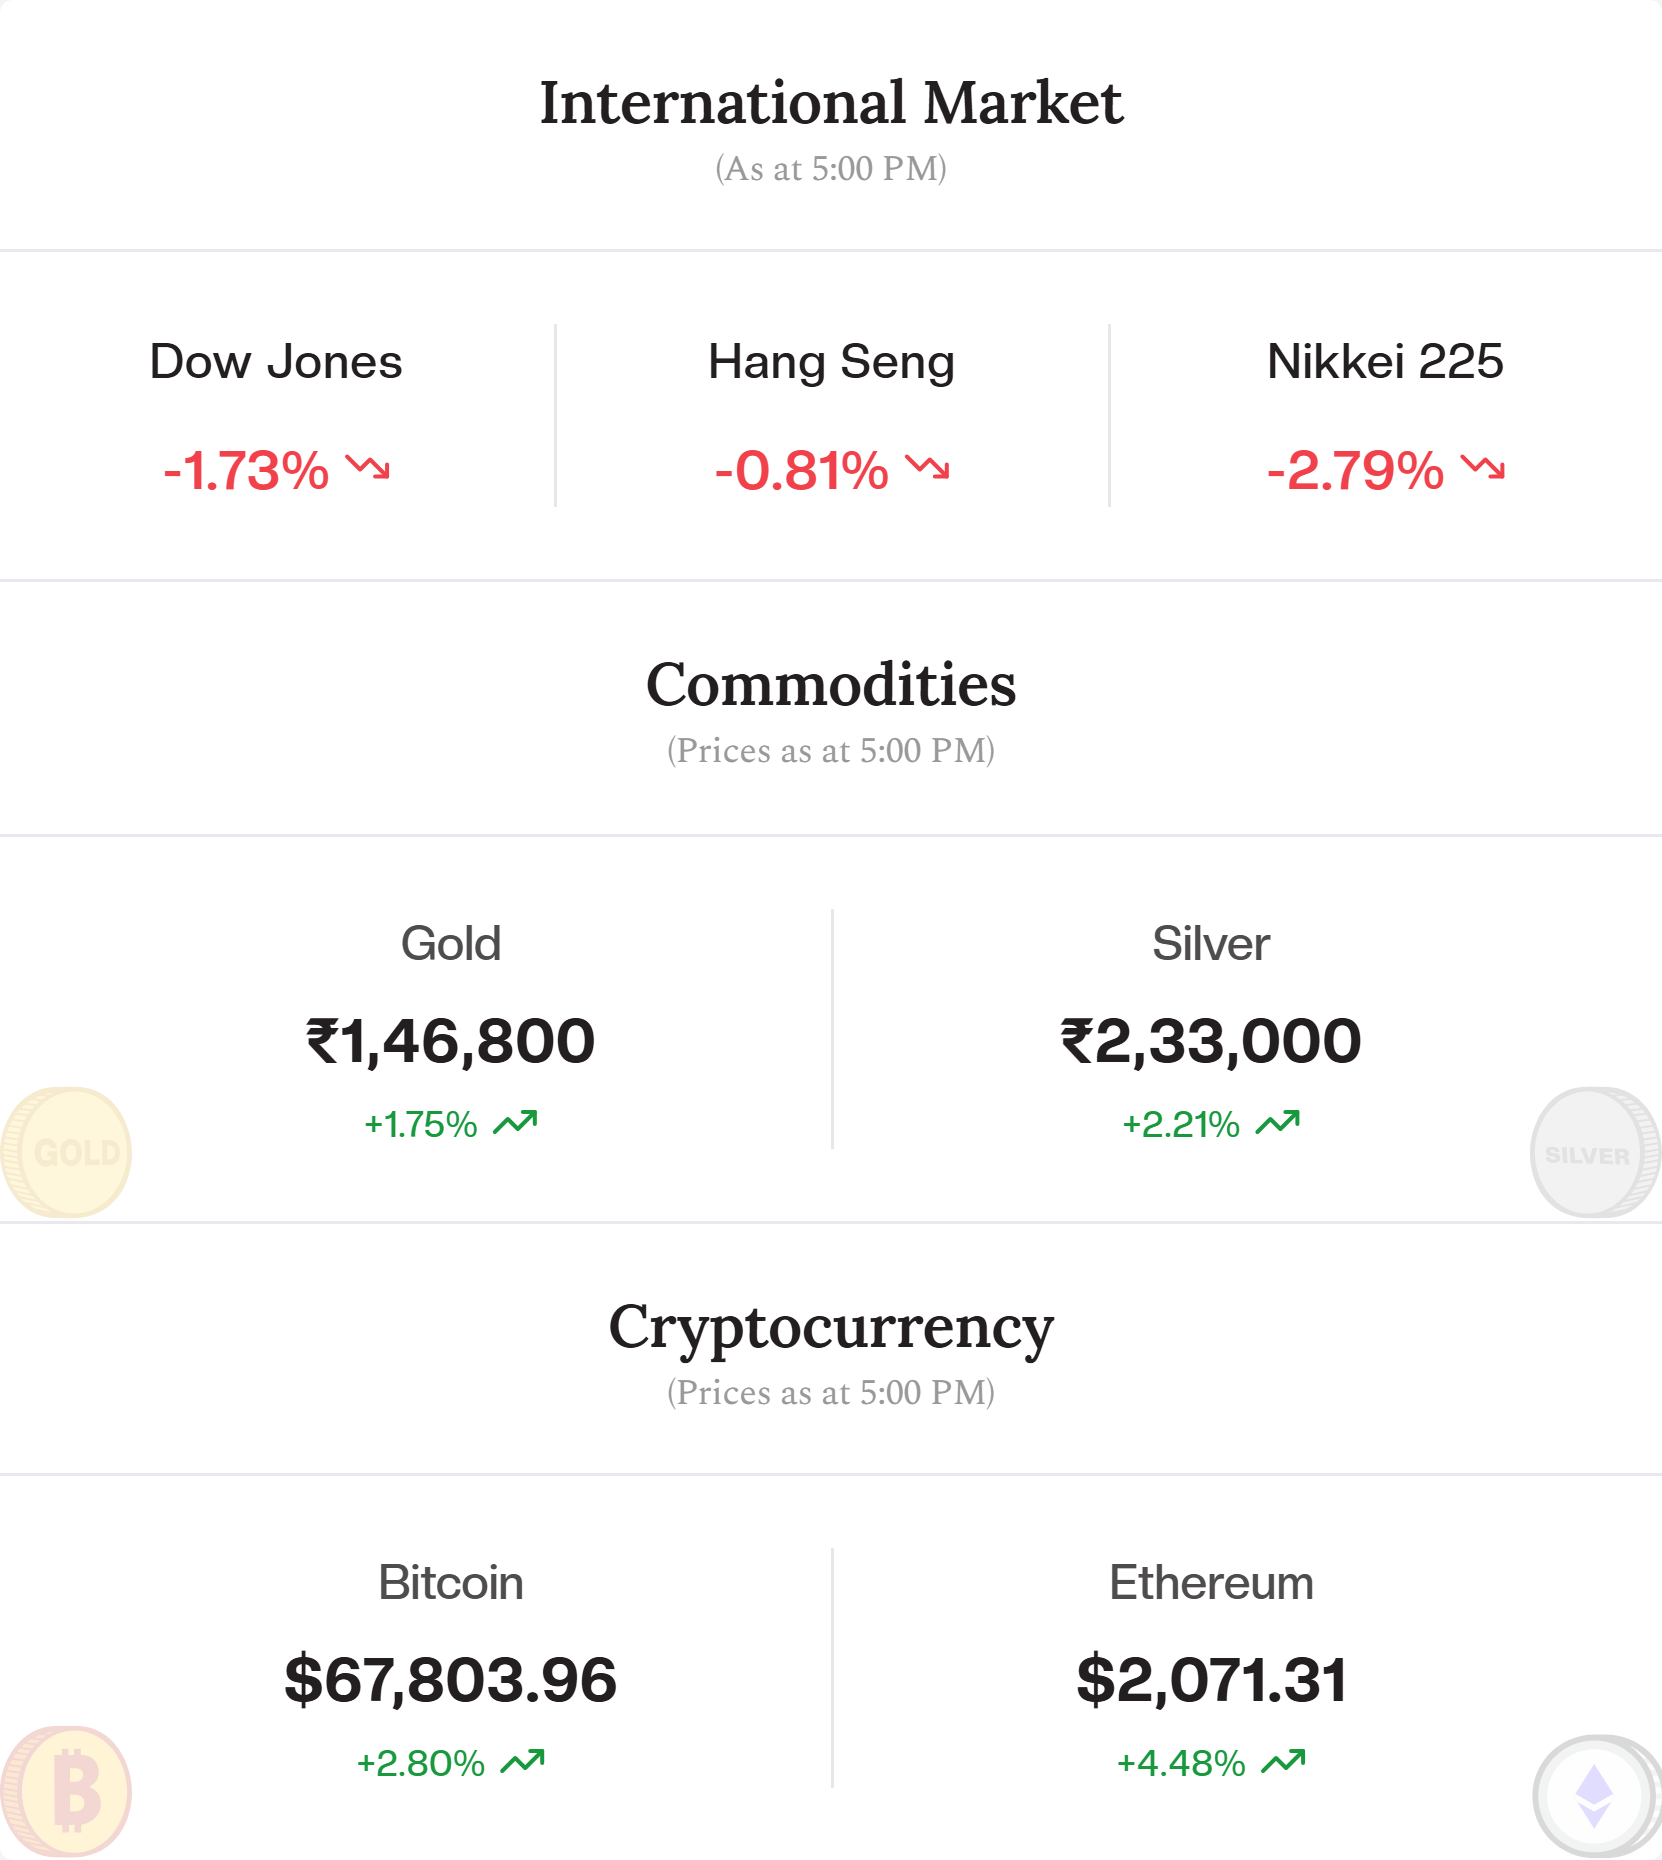Viewport: 1662px width, 1860px height.
Task: Click the Nikkei 225 red down-trend arrow
Action: (x=1483, y=467)
